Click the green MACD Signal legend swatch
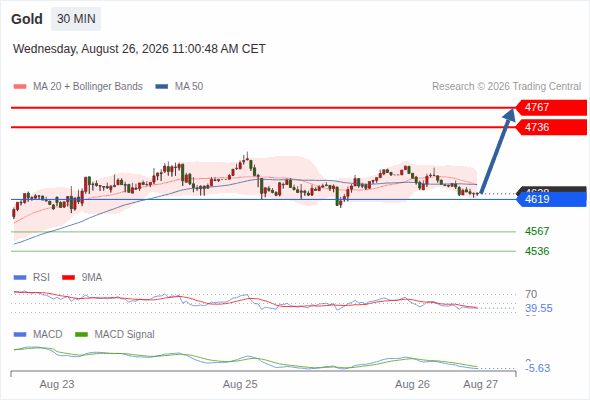 (x=81, y=335)
